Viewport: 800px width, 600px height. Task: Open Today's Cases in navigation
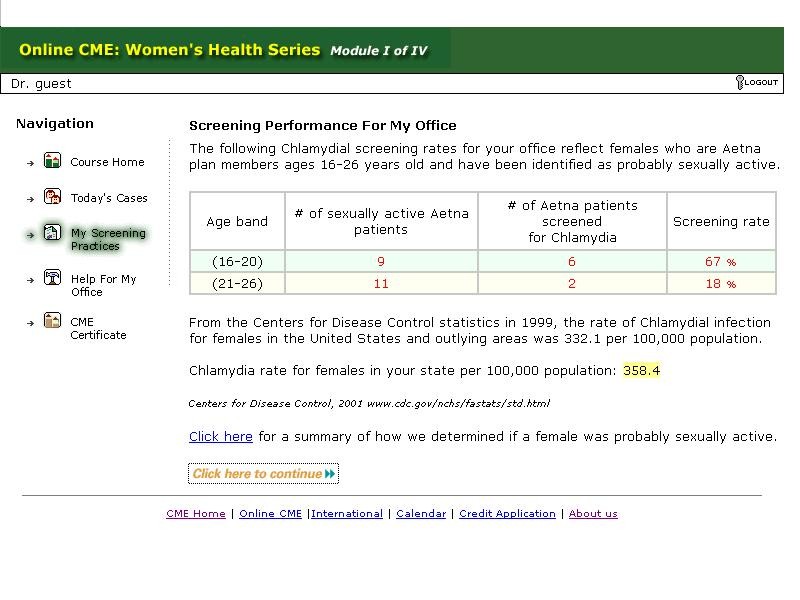click(x=109, y=198)
